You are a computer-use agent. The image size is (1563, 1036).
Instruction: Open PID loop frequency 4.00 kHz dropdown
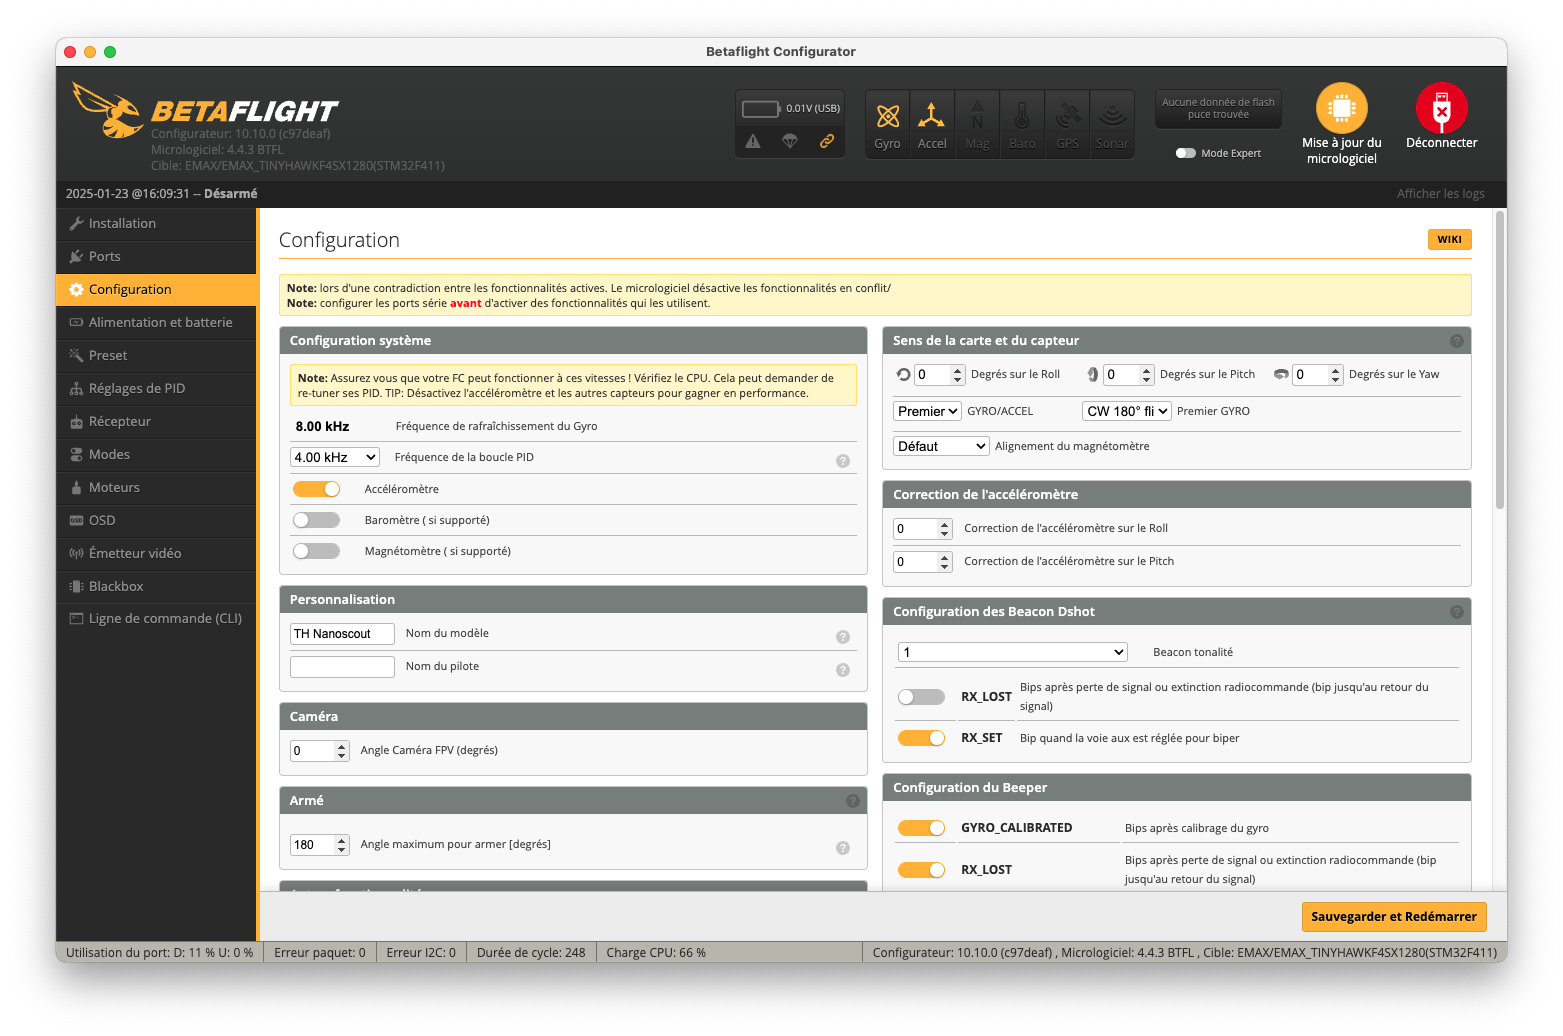click(x=335, y=457)
